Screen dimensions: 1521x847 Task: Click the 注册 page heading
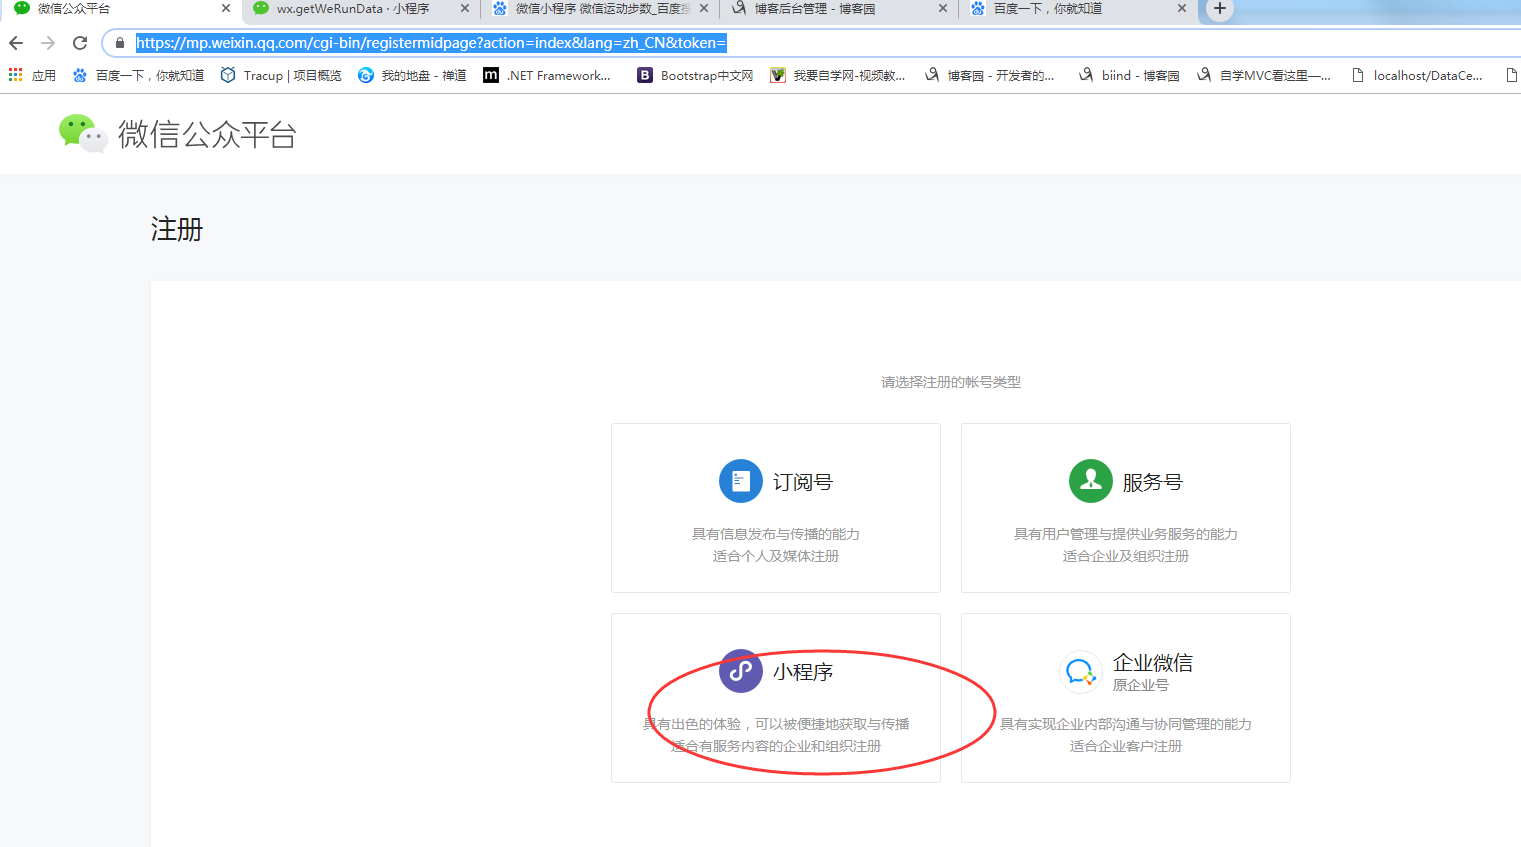177,229
